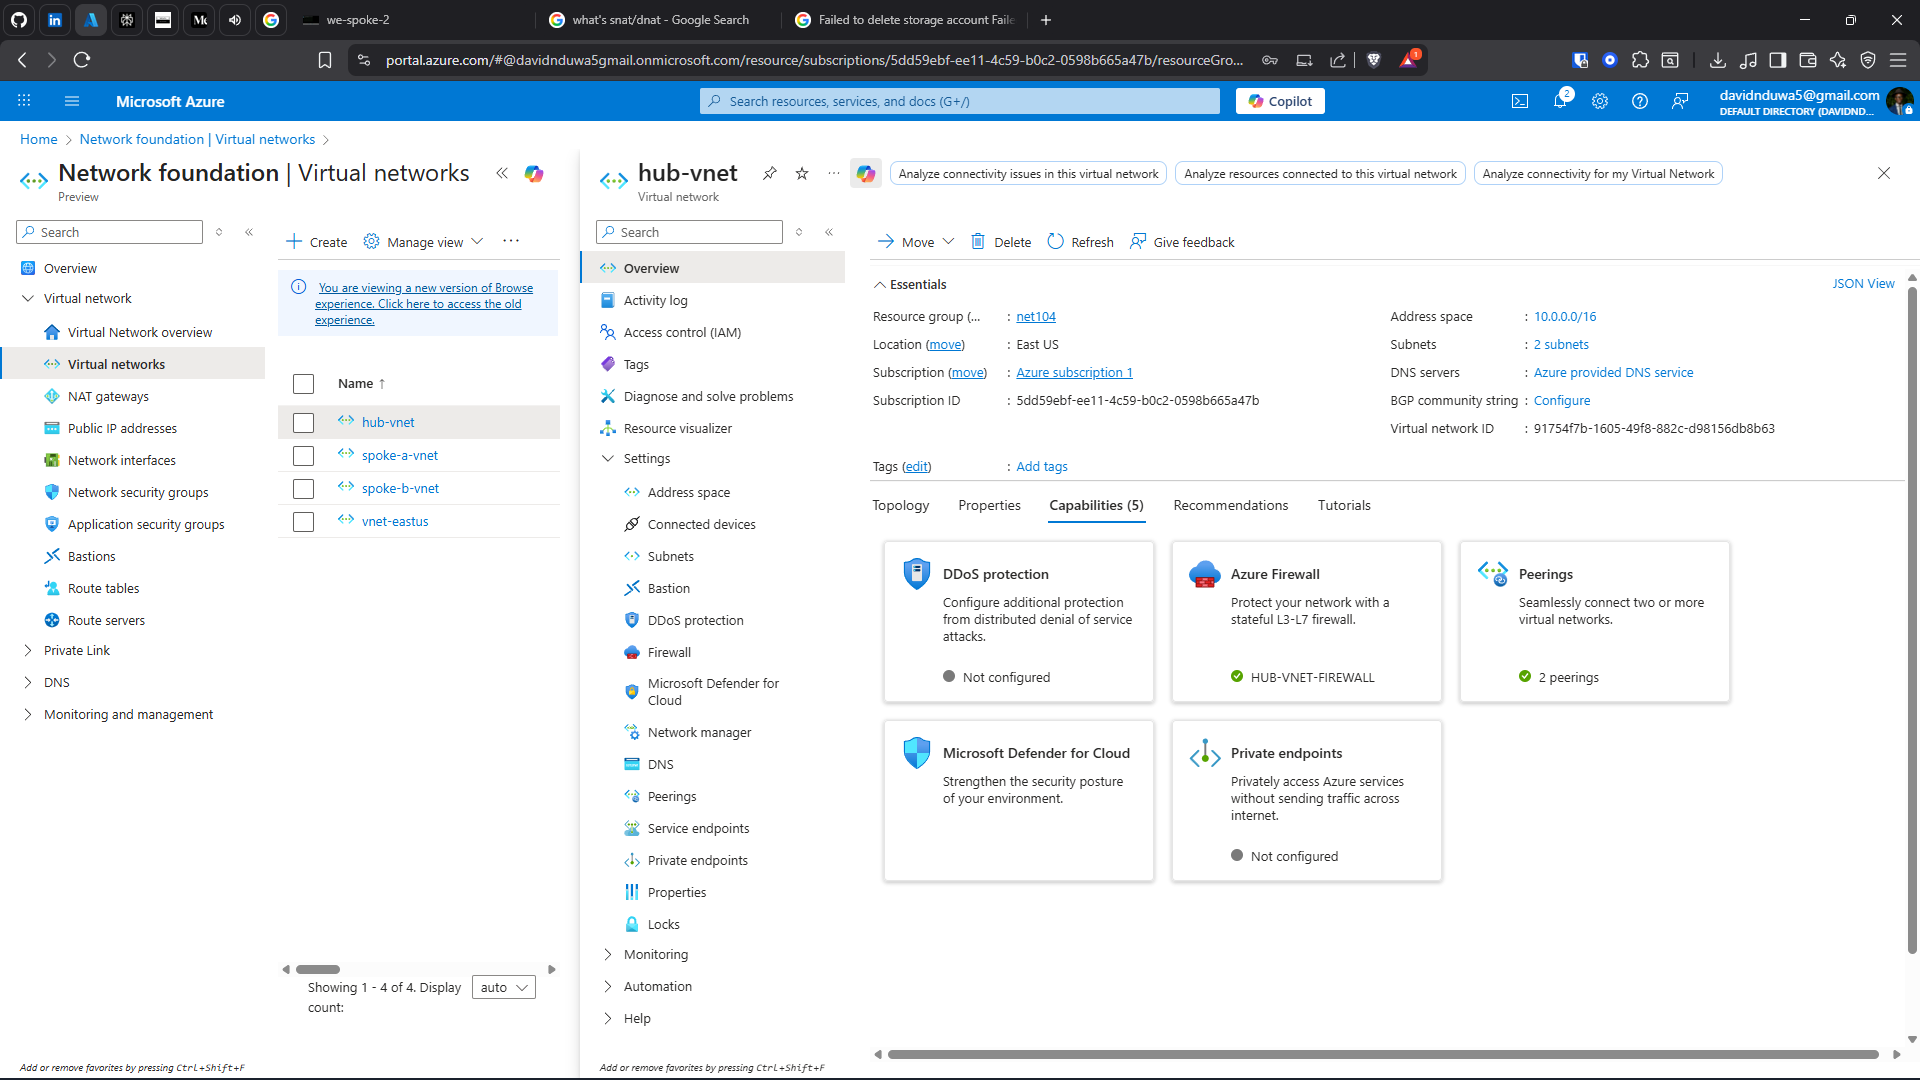Open Route tables in left sidebar
Screen dimensions: 1920x1080
[x=103, y=588]
